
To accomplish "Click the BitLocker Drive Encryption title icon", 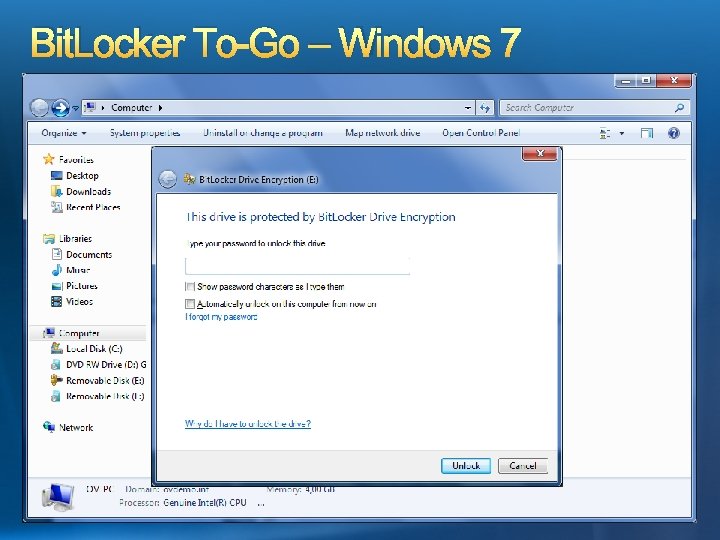I will 190,179.
